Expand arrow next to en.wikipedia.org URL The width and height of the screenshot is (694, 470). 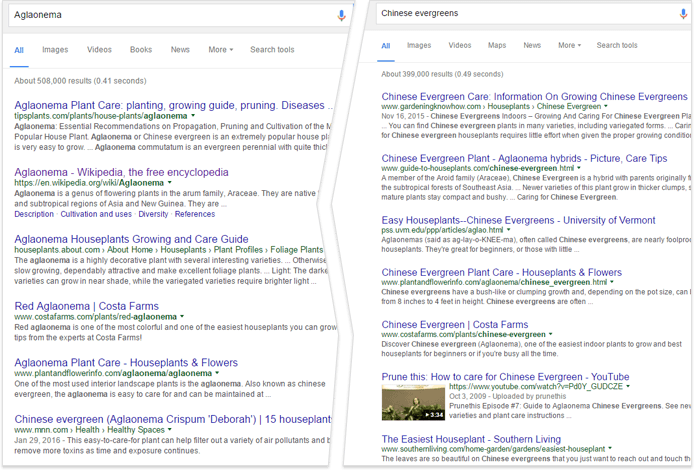pos(170,183)
